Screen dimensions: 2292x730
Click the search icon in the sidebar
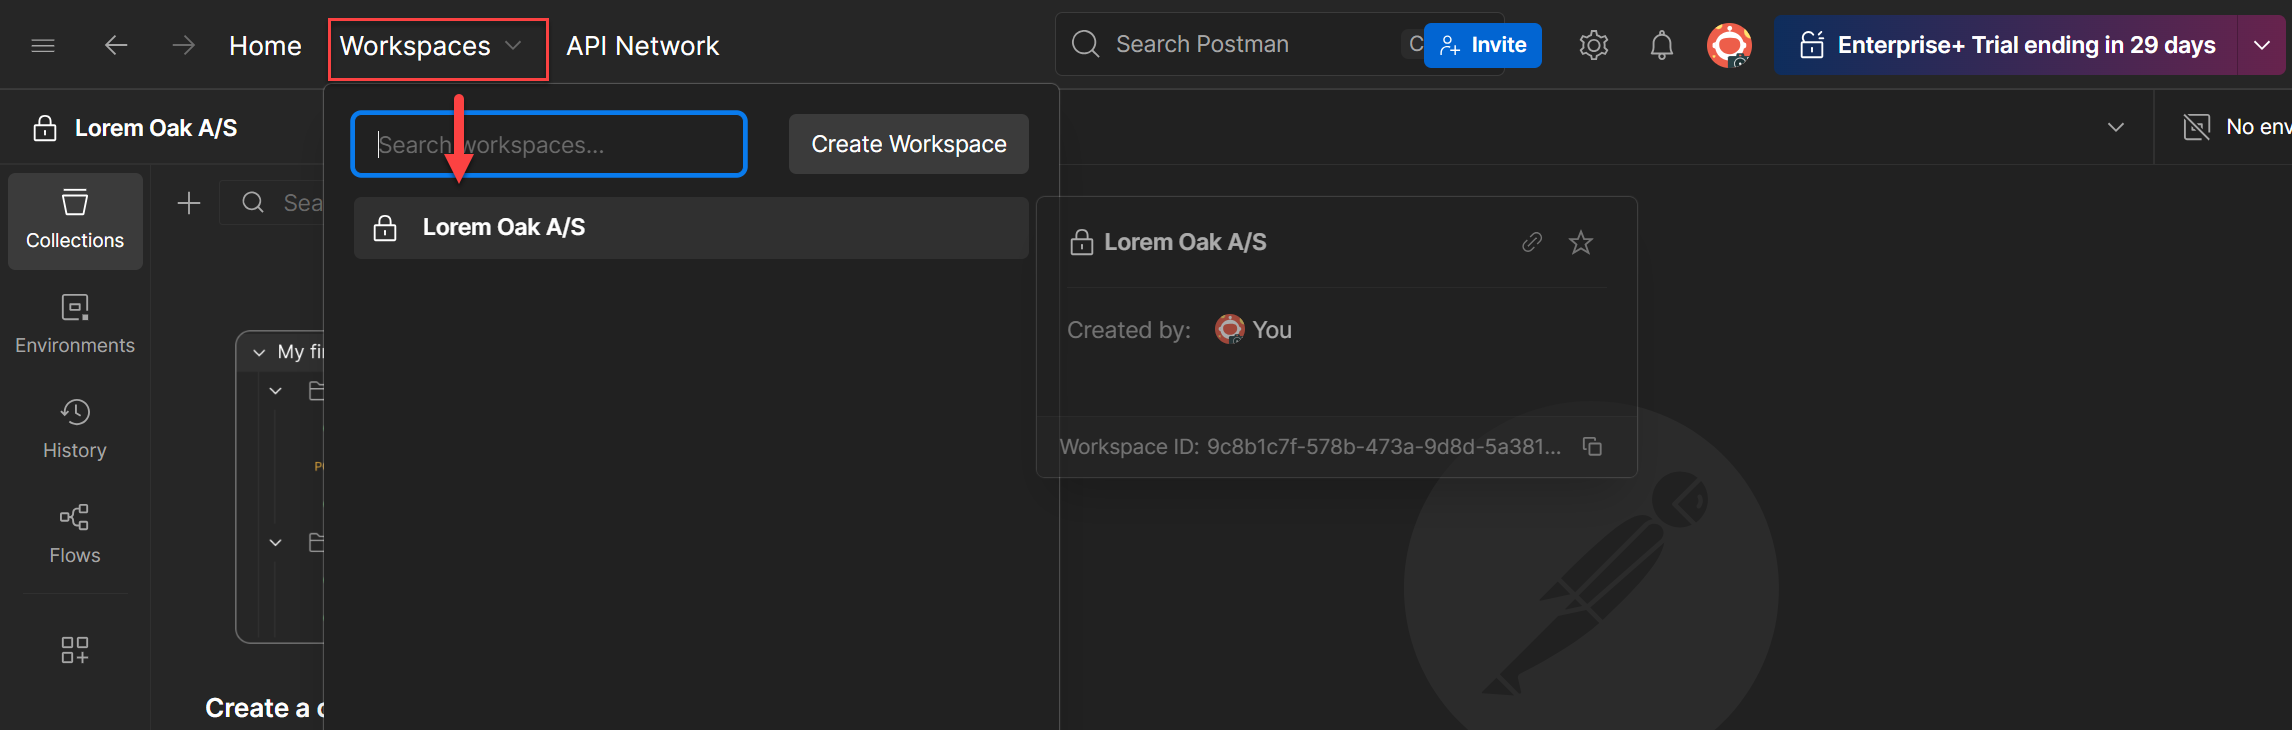click(253, 203)
